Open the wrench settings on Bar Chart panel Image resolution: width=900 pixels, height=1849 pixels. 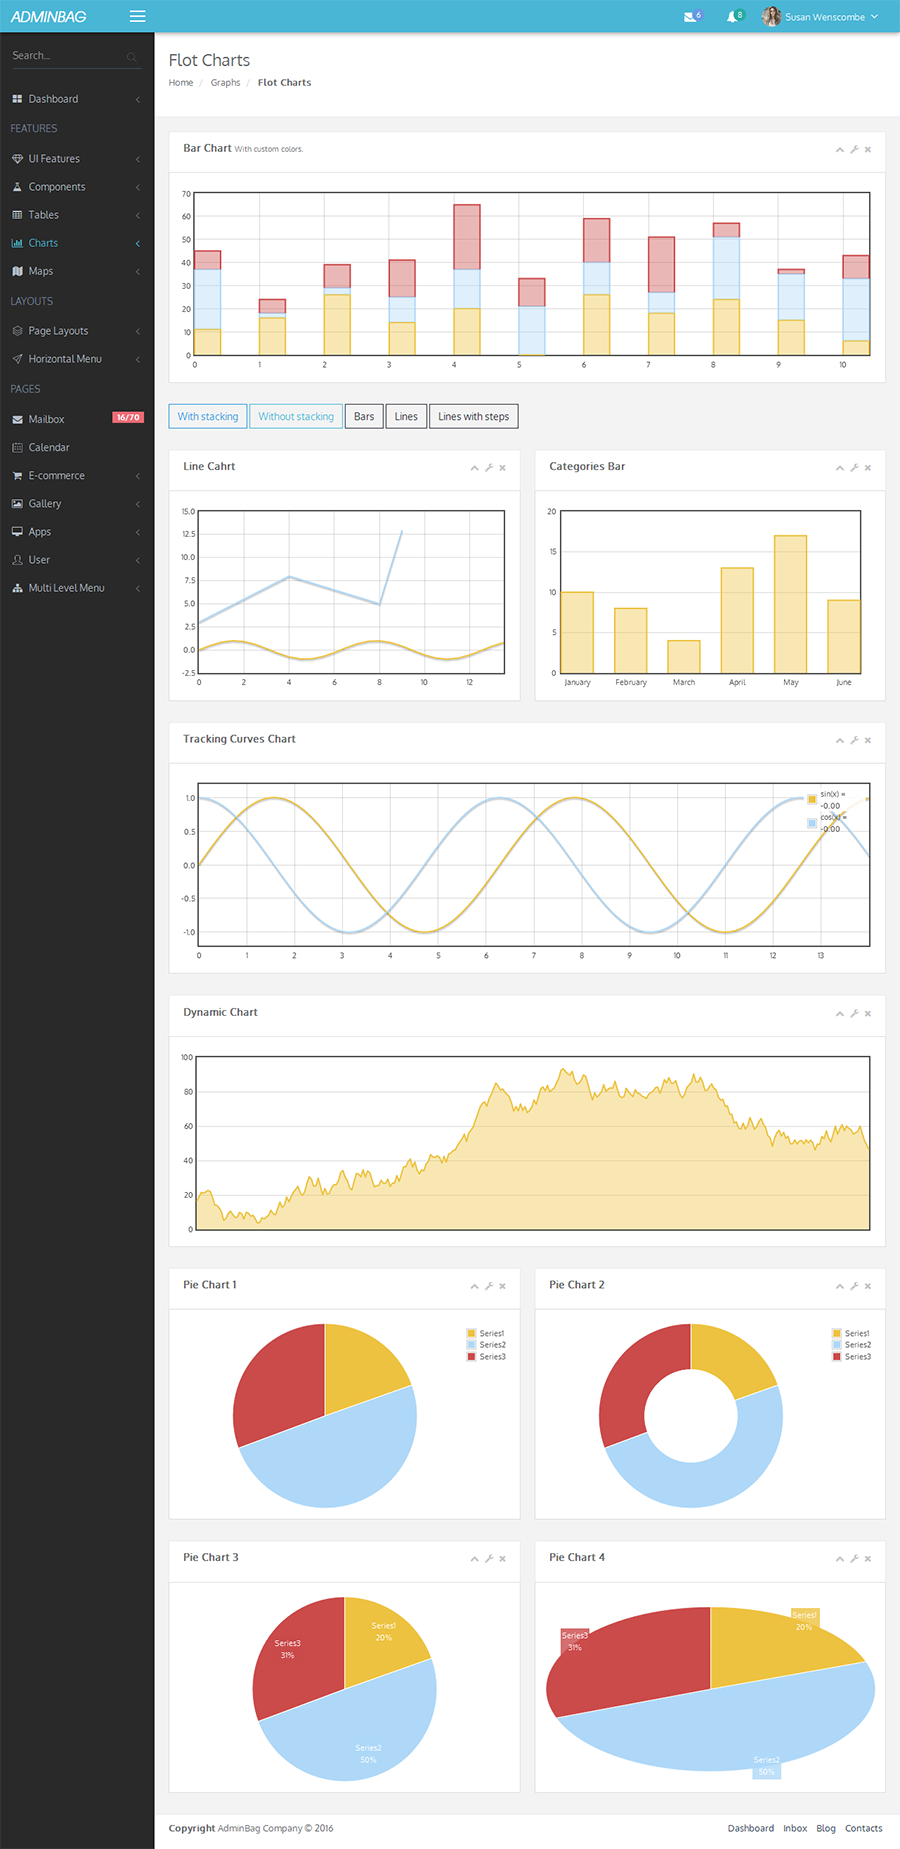(x=854, y=149)
